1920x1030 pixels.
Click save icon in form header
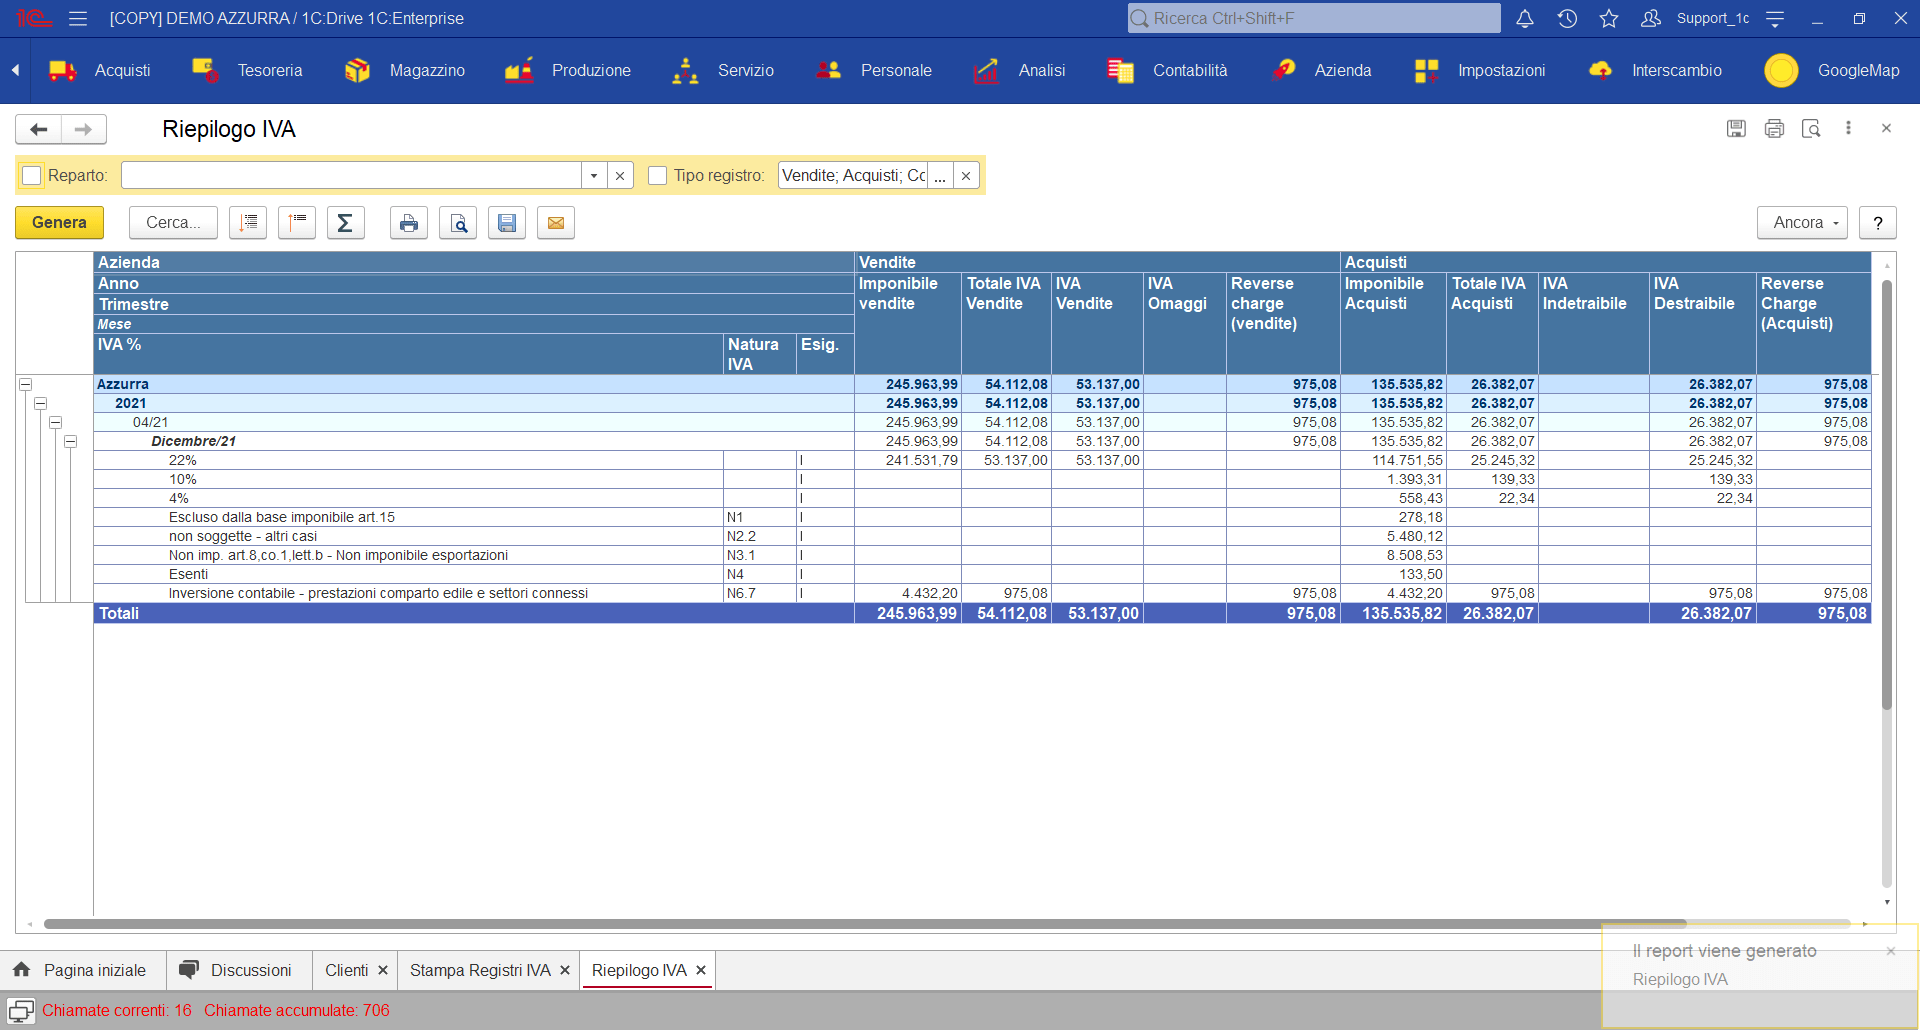click(1736, 128)
